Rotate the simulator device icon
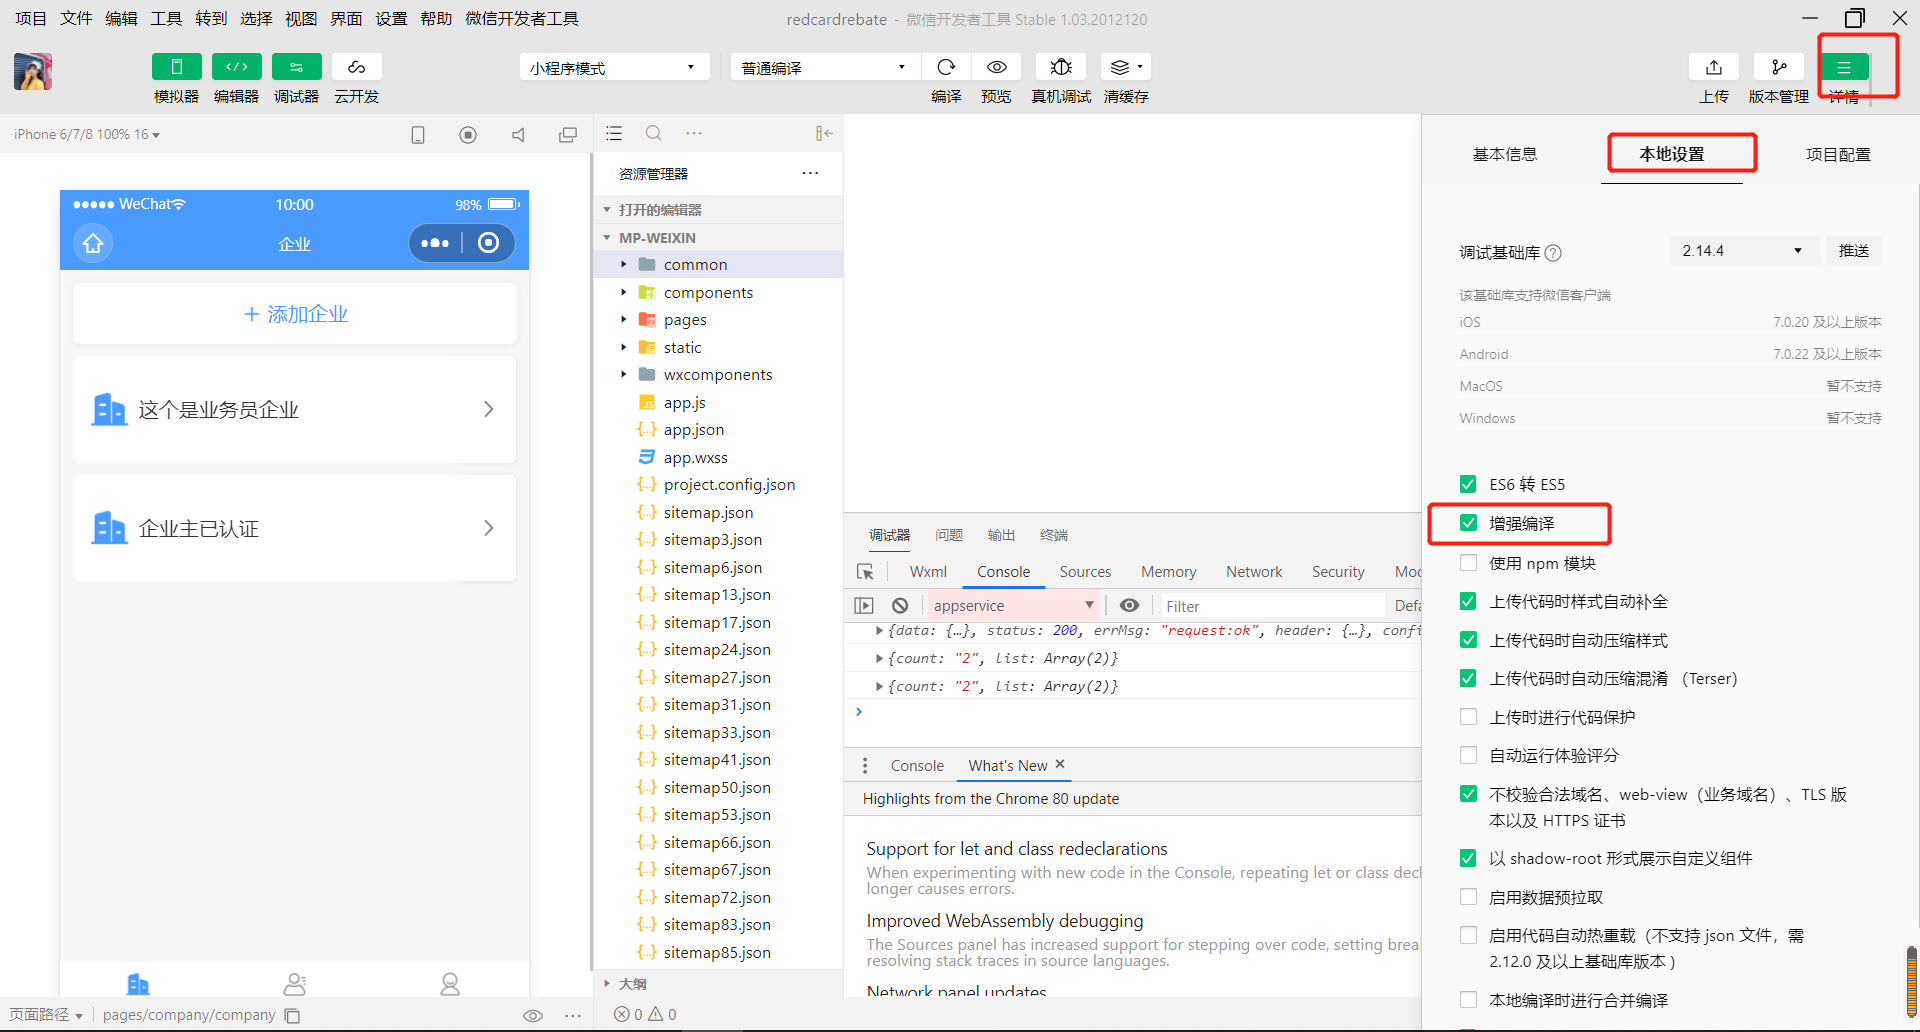The image size is (1920, 1032). click(x=418, y=134)
